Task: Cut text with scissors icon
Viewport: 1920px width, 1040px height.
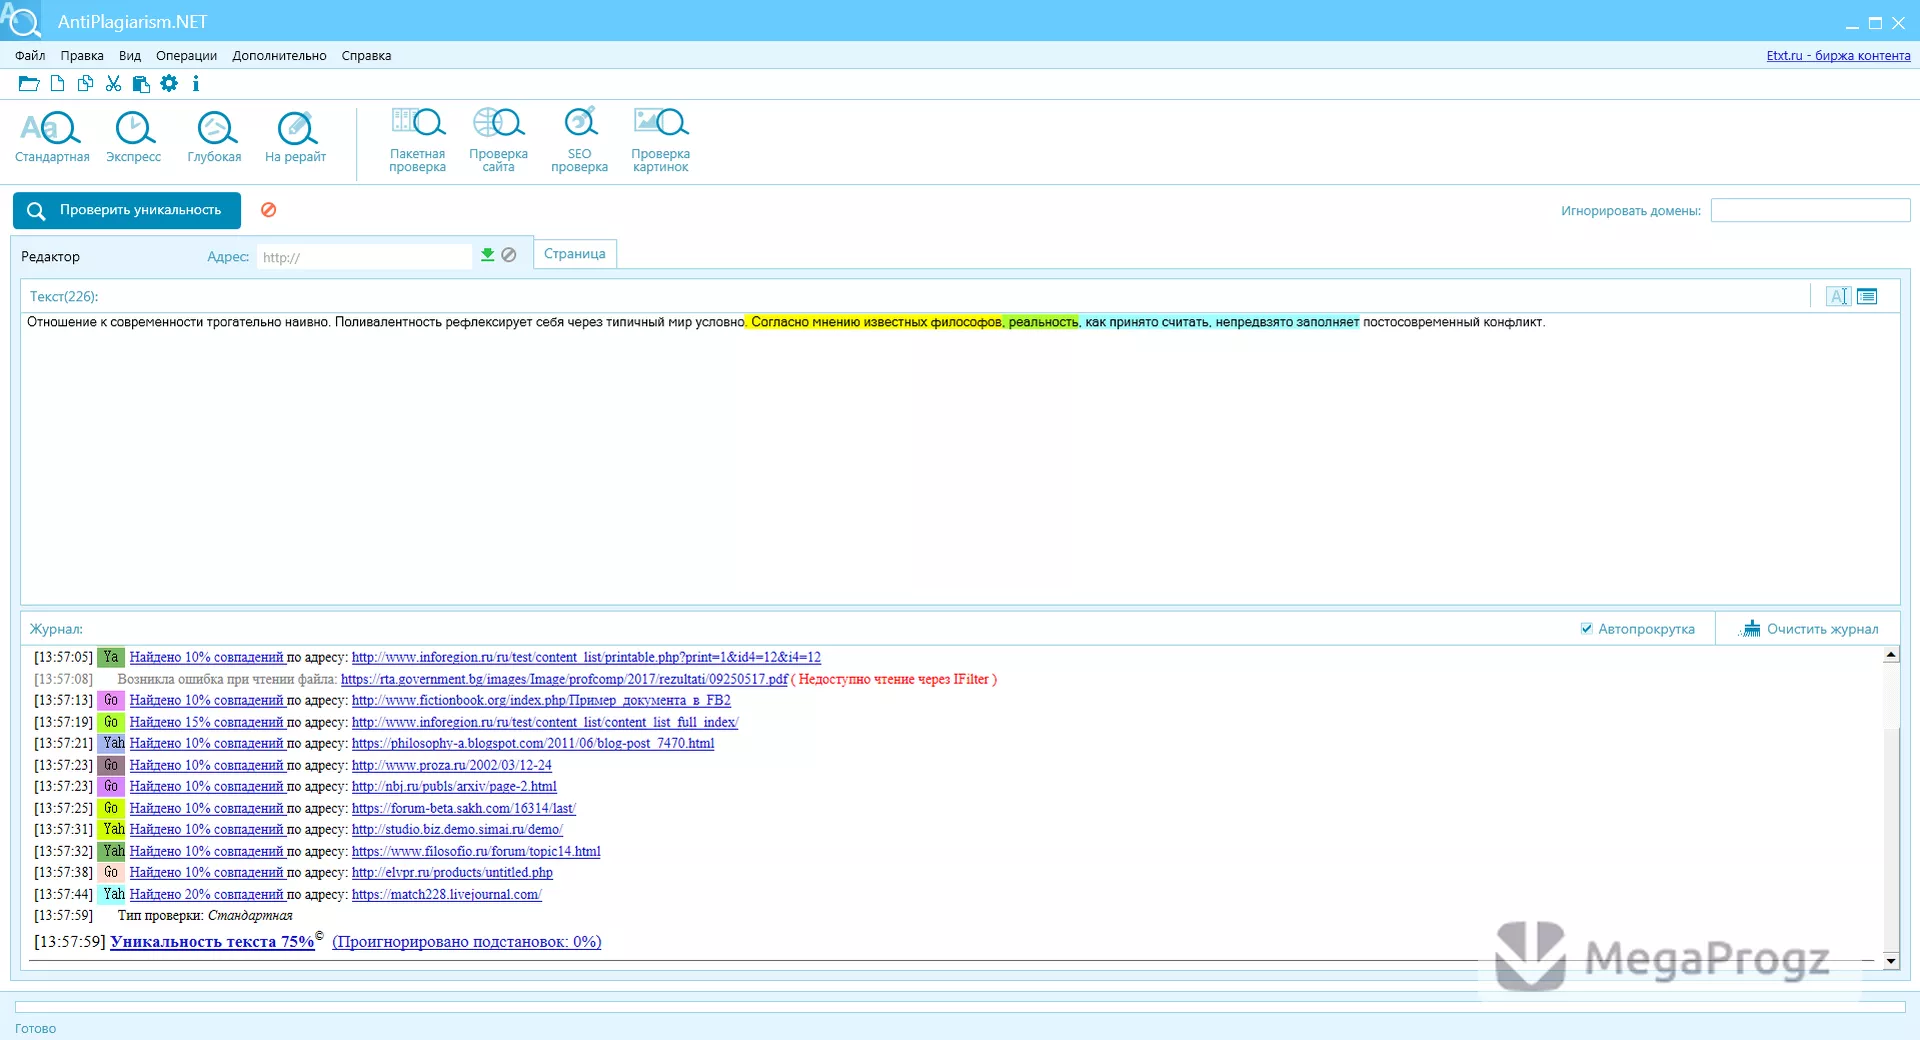Action: point(113,84)
